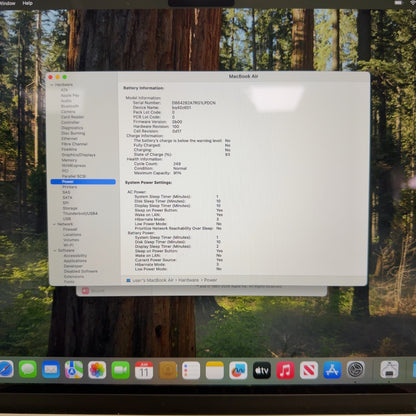Launch Reminders from the Dock
Screen dimensions: 416x416
click(191, 370)
